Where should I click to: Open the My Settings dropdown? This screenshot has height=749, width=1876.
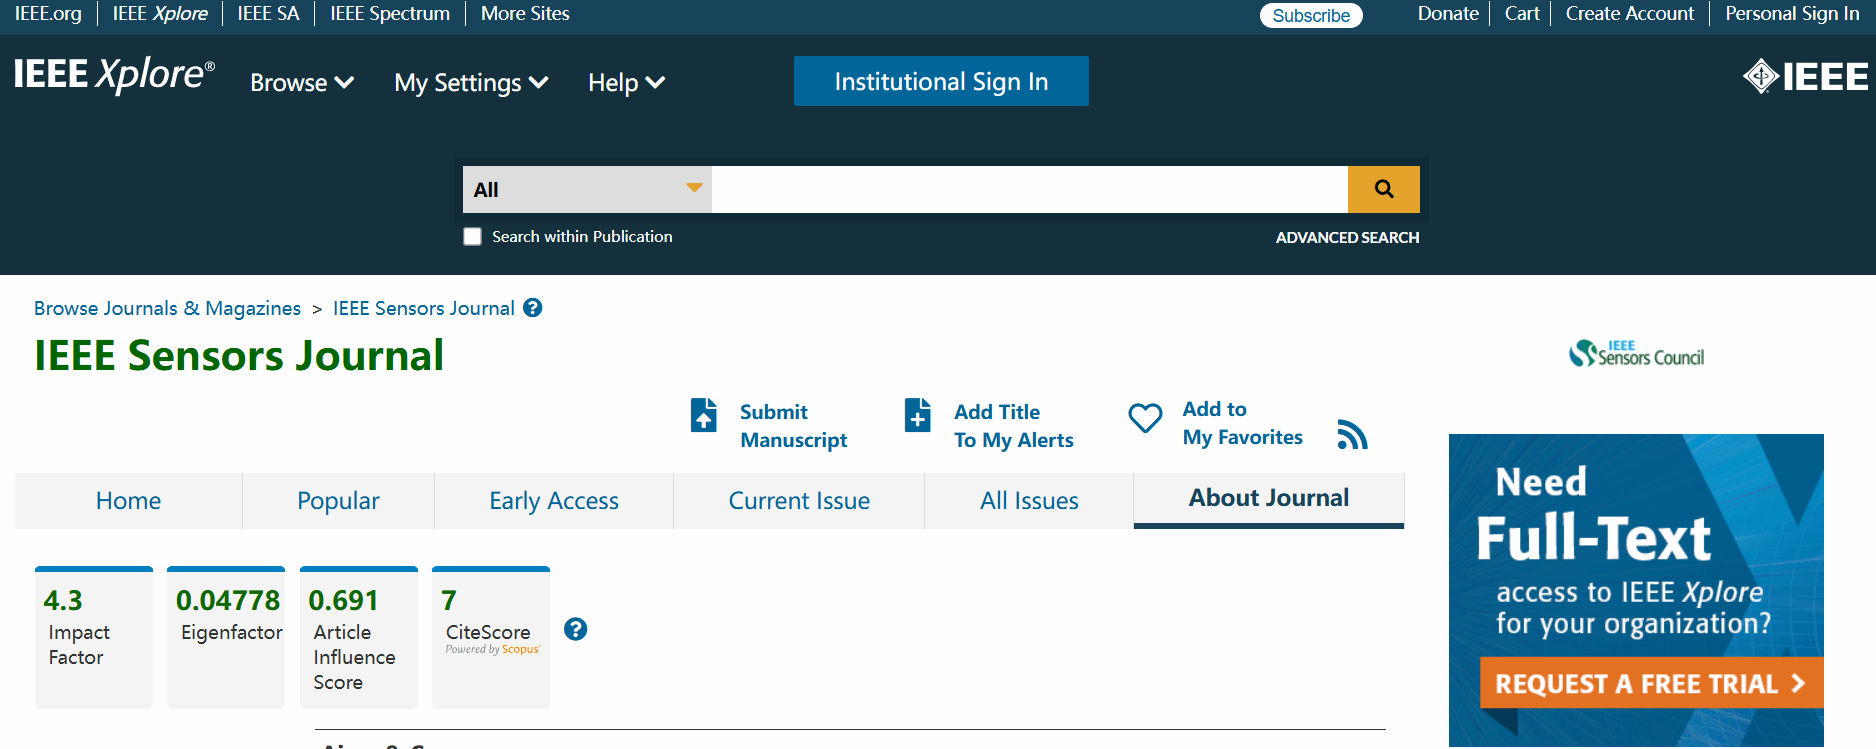coord(471,83)
